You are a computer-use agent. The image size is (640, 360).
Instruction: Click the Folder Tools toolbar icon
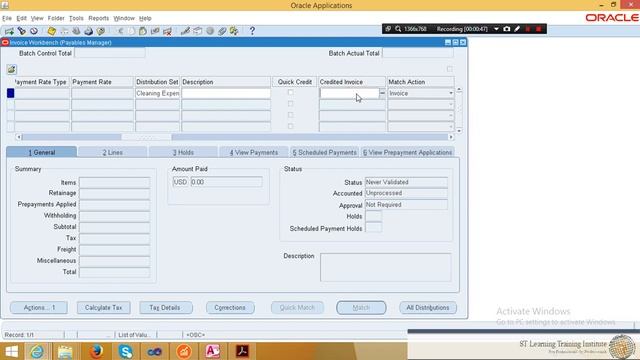click(234, 31)
